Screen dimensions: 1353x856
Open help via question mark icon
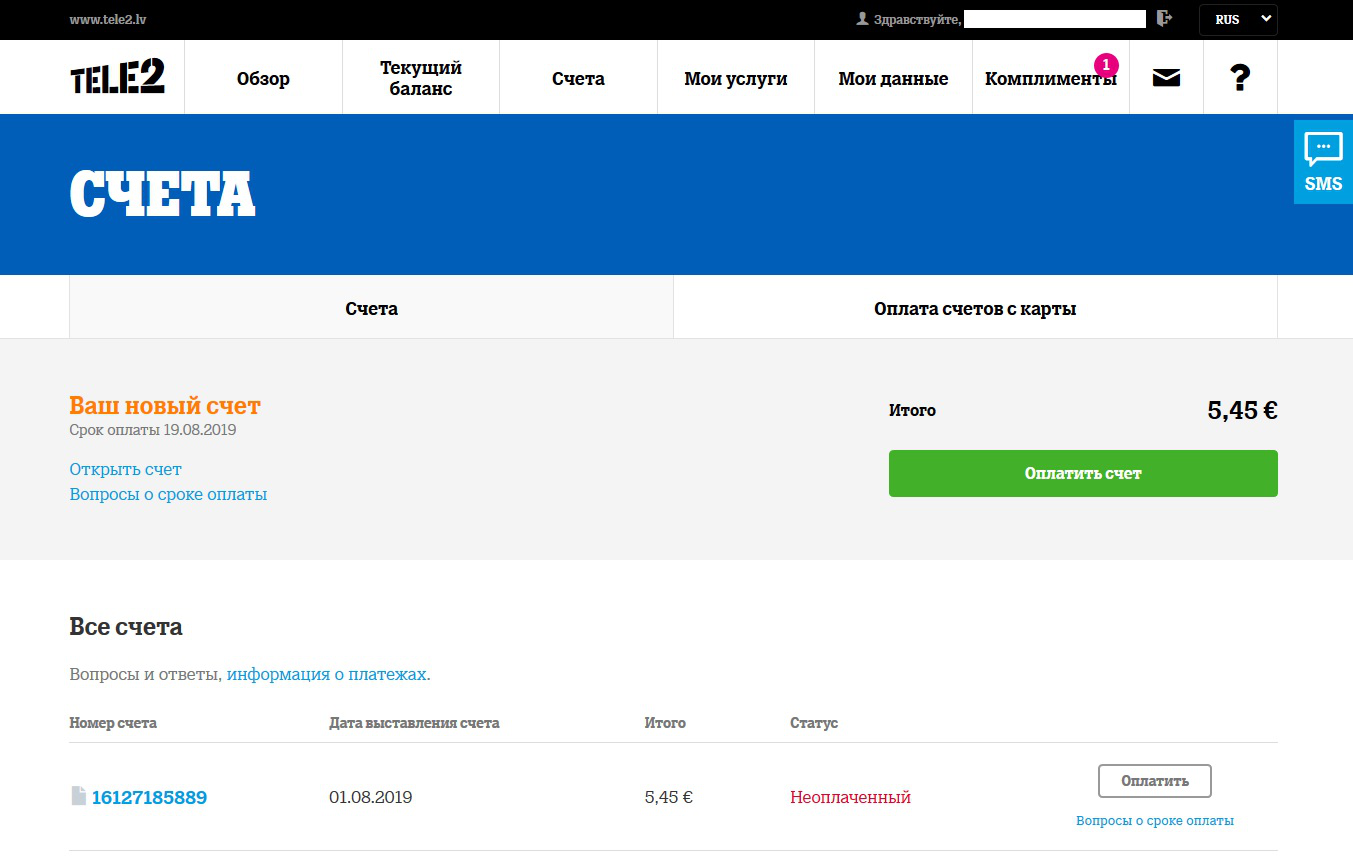1240,78
